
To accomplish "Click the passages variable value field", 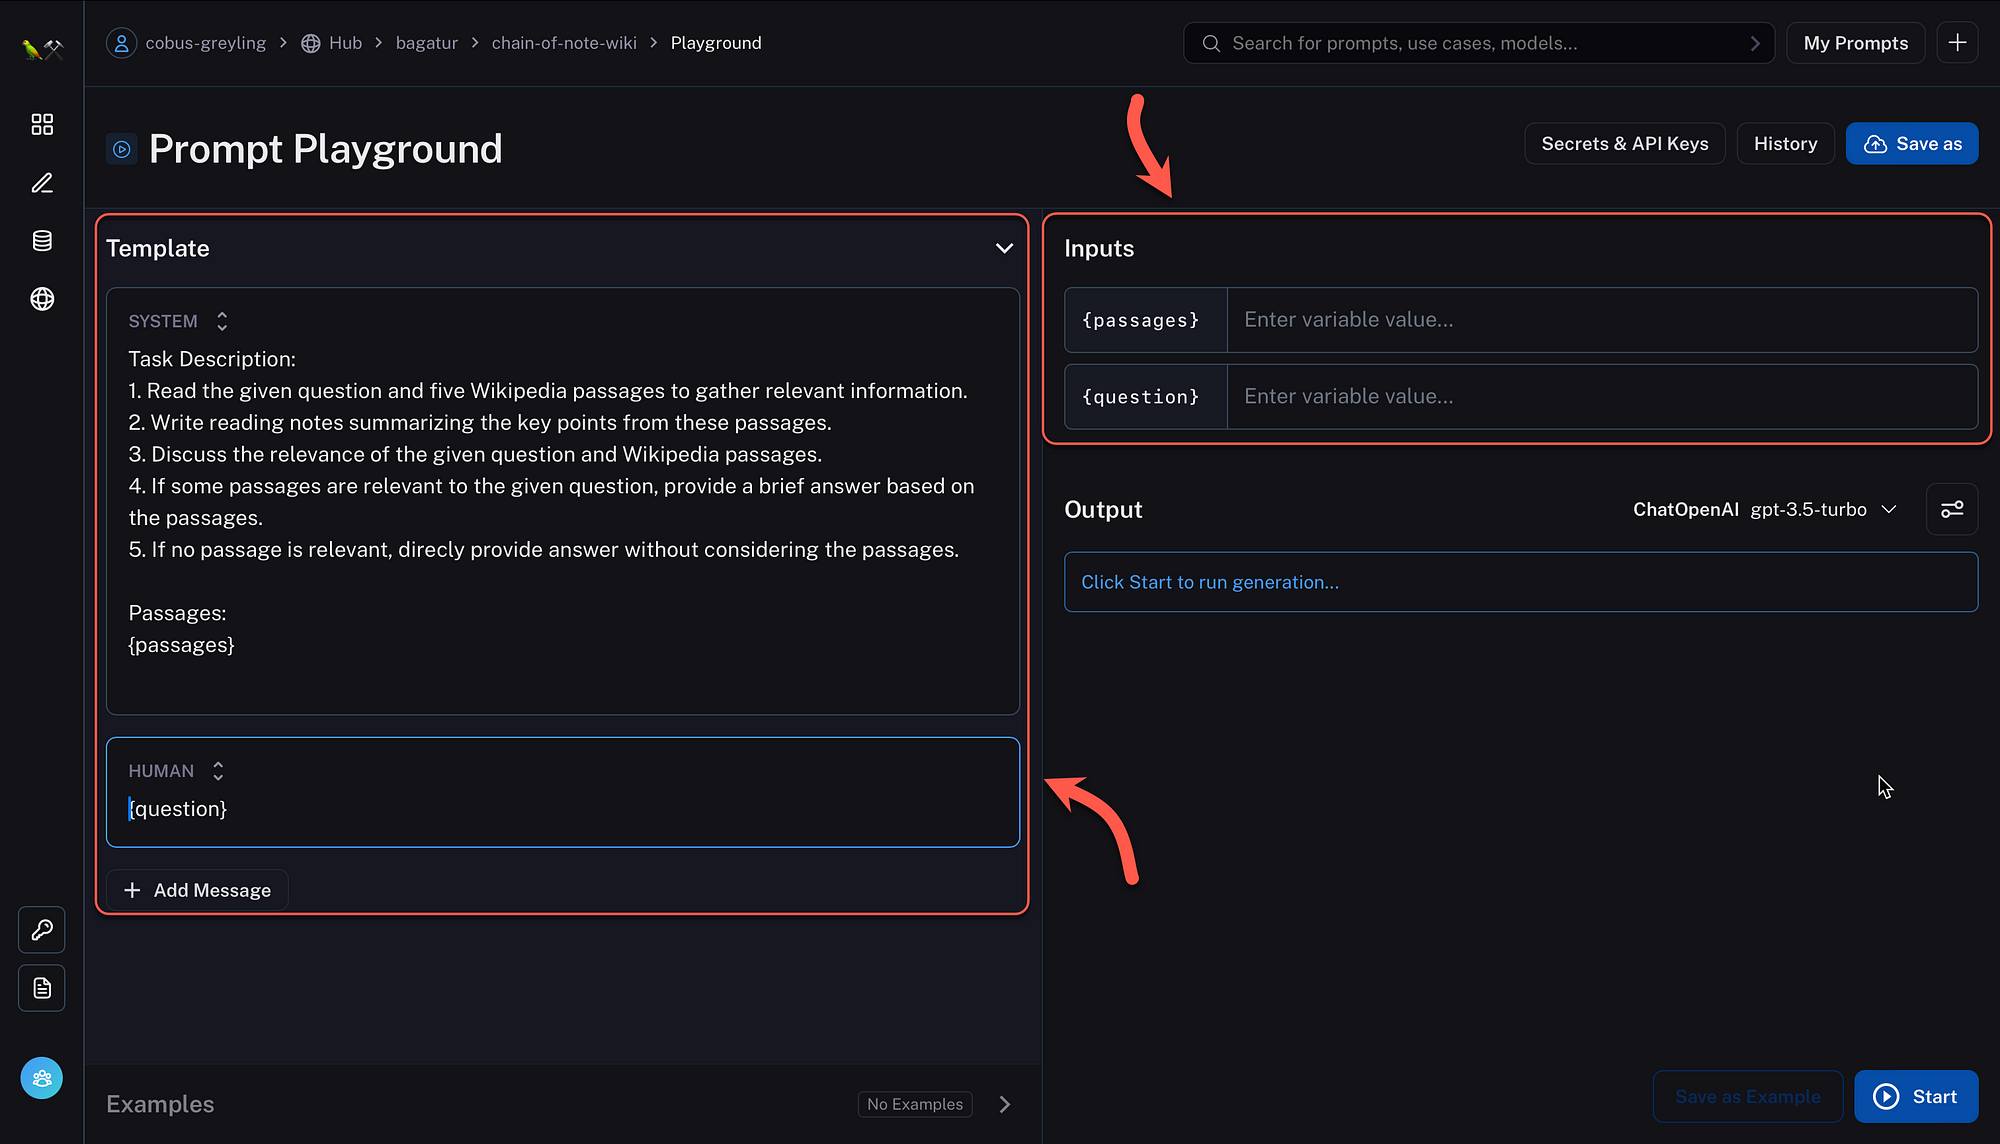I will (x=1601, y=320).
